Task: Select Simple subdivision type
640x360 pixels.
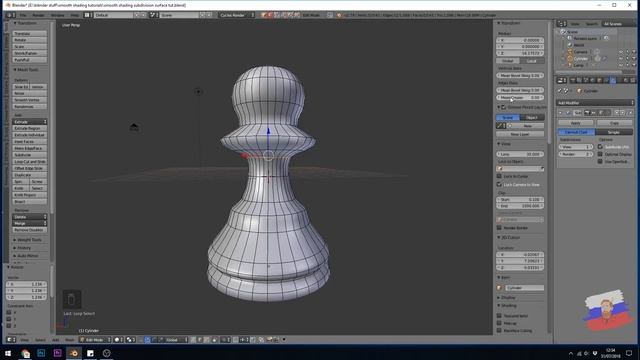Action: tap(614, 132)
